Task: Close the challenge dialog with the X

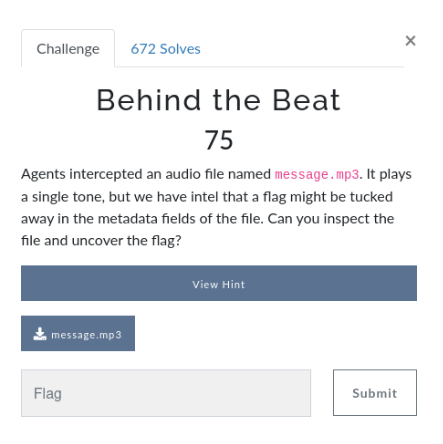Action: click(410, 41)
